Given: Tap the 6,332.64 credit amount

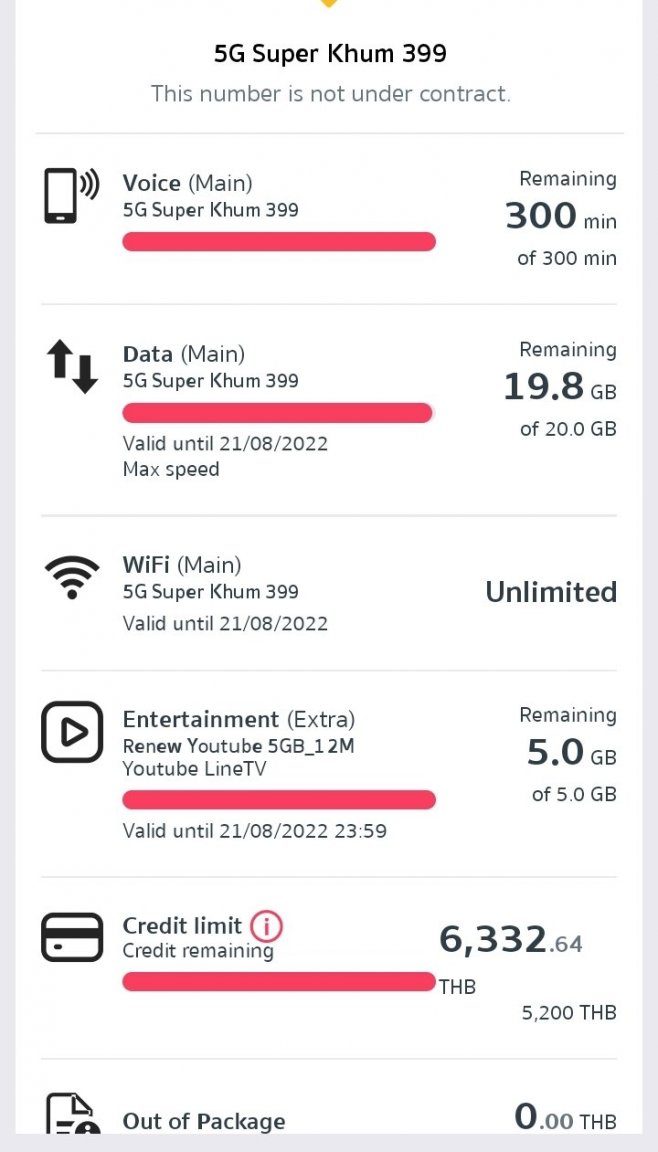Looking at the screenshot, I should click(510, 939).
